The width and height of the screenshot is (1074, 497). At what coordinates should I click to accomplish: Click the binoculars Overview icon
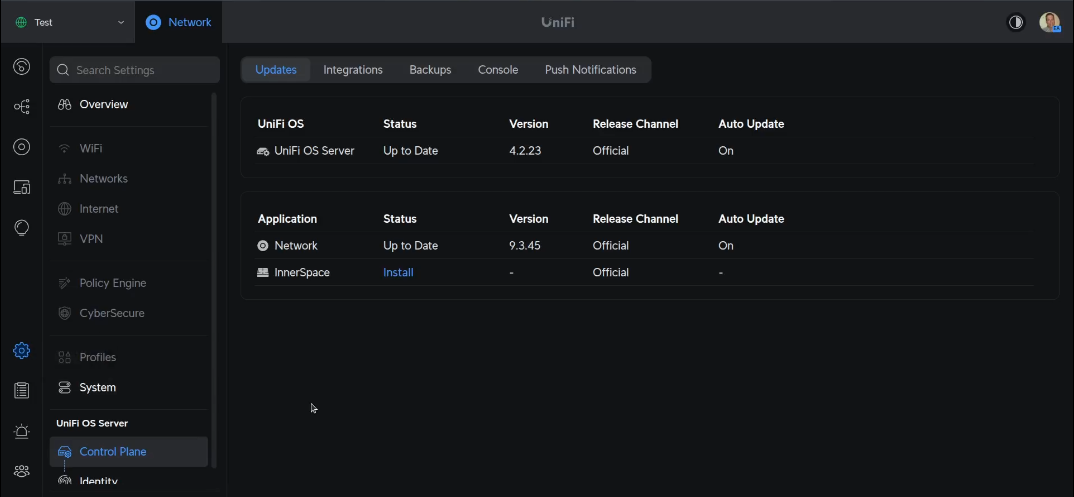coord(64,104)
